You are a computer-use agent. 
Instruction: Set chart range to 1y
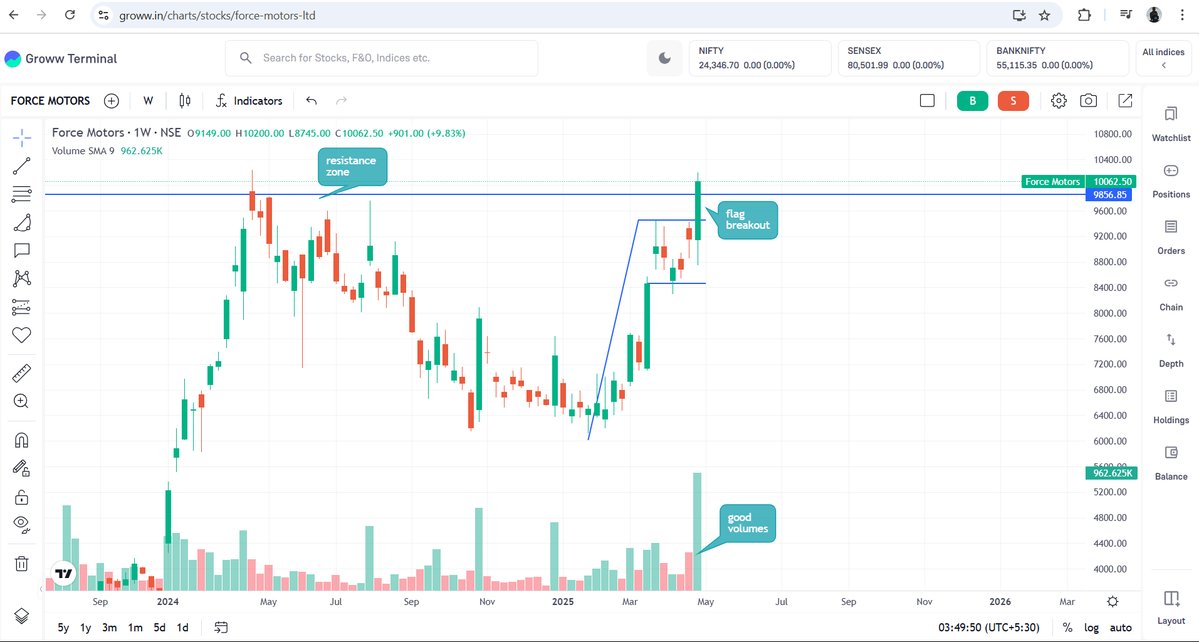coord(86,627)
